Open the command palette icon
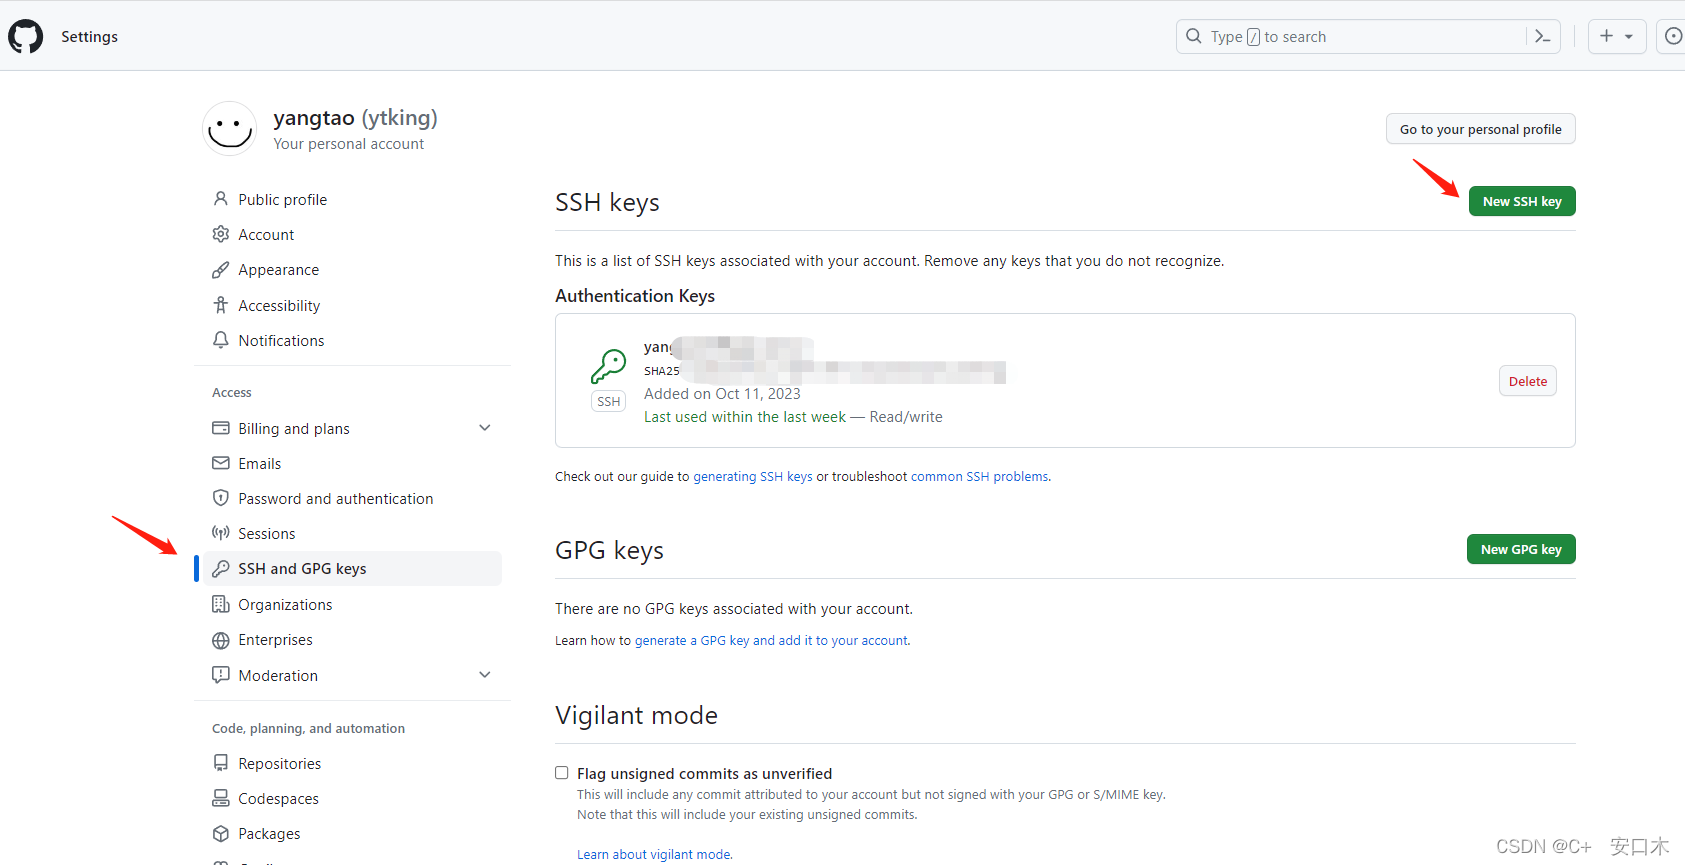 click(1543, 37)
